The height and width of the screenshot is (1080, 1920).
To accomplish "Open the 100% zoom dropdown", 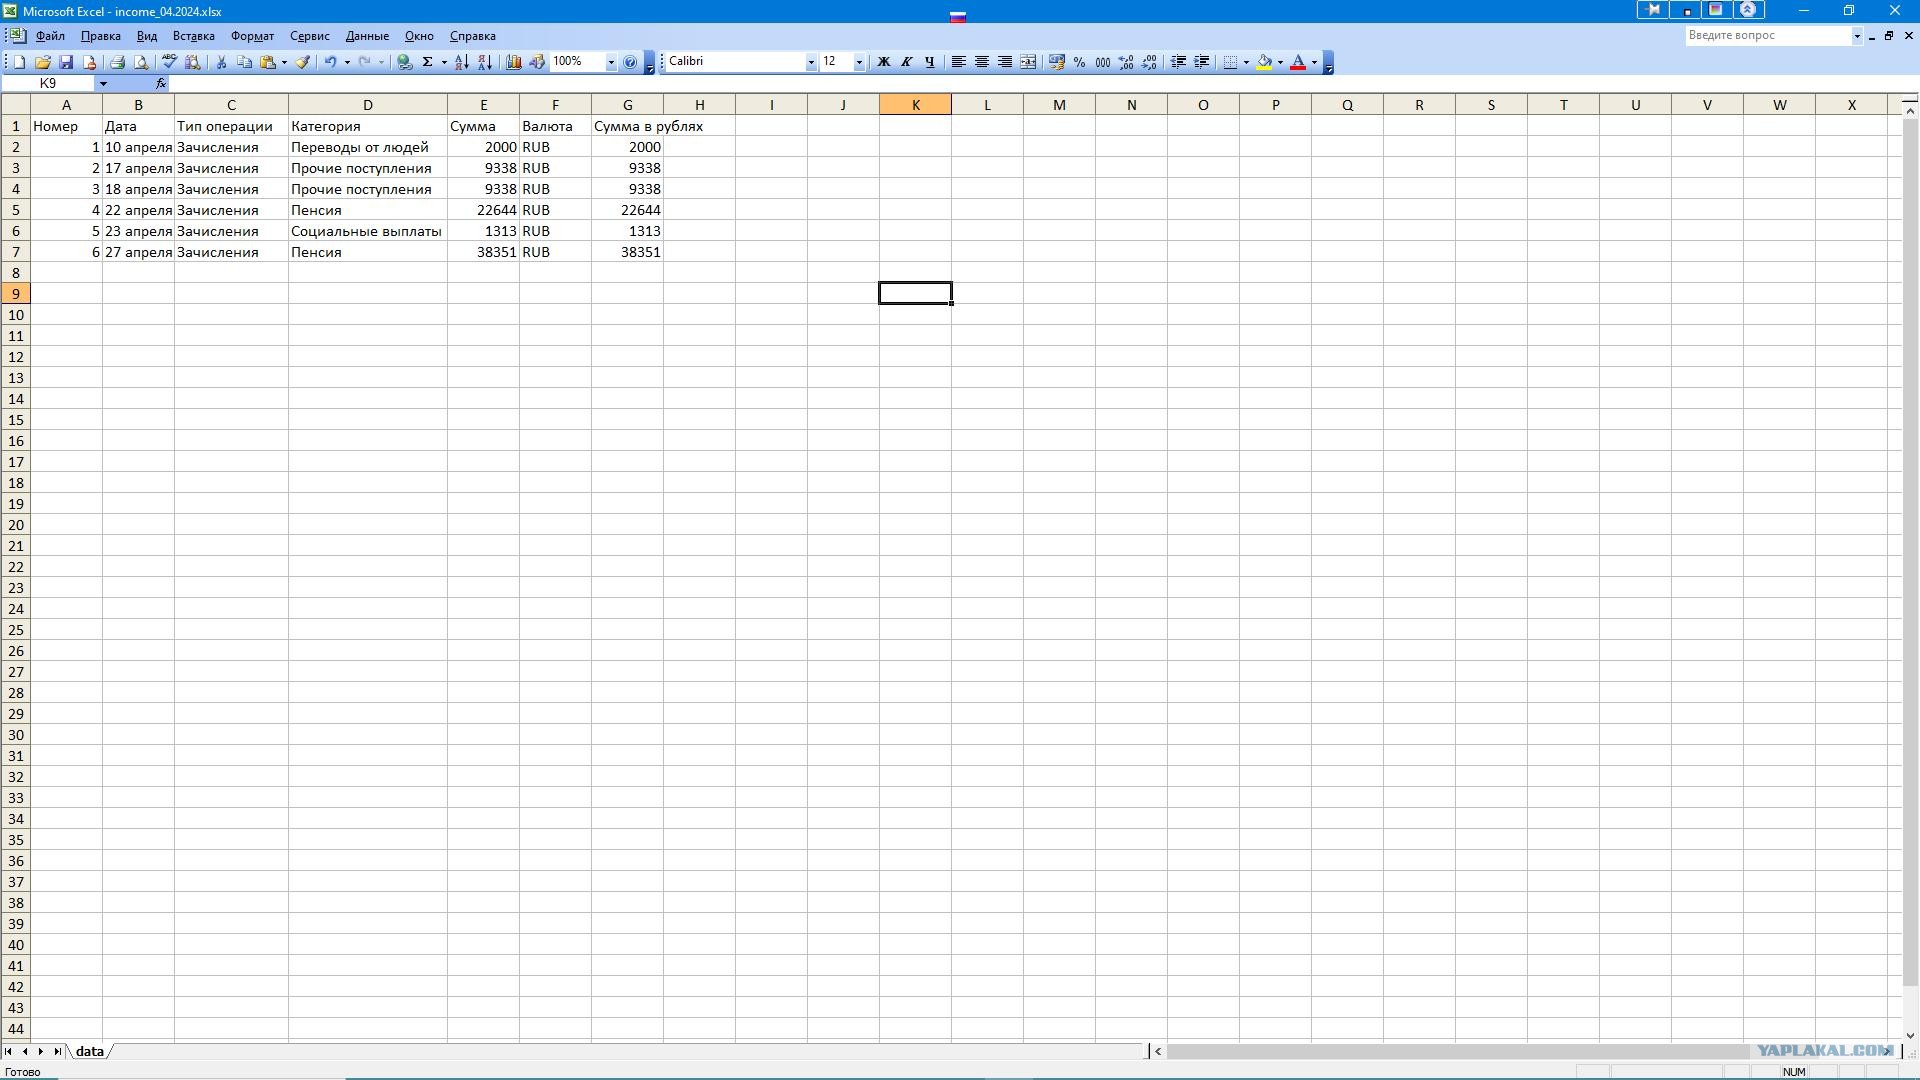I will [610, 62].
